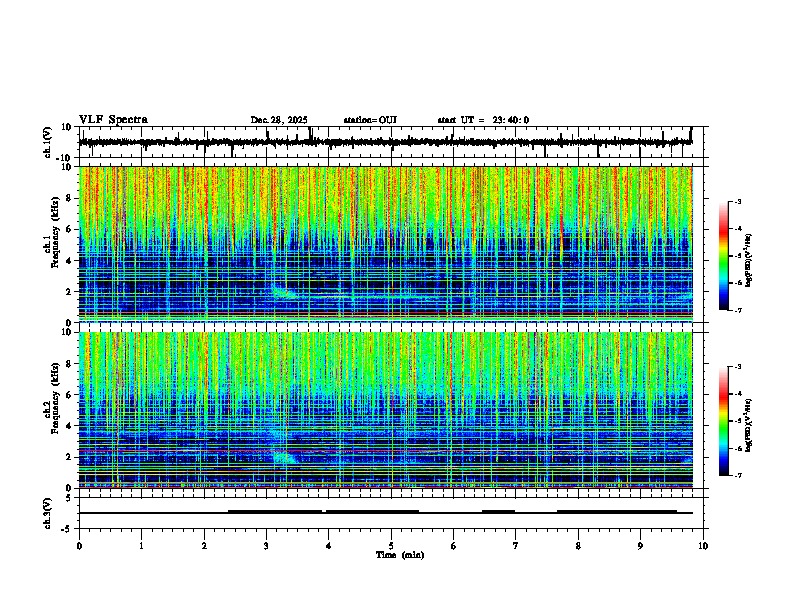Select the date text "Dec. 28, 2025"
Screen dimensions: 792x612
point(279,120)
